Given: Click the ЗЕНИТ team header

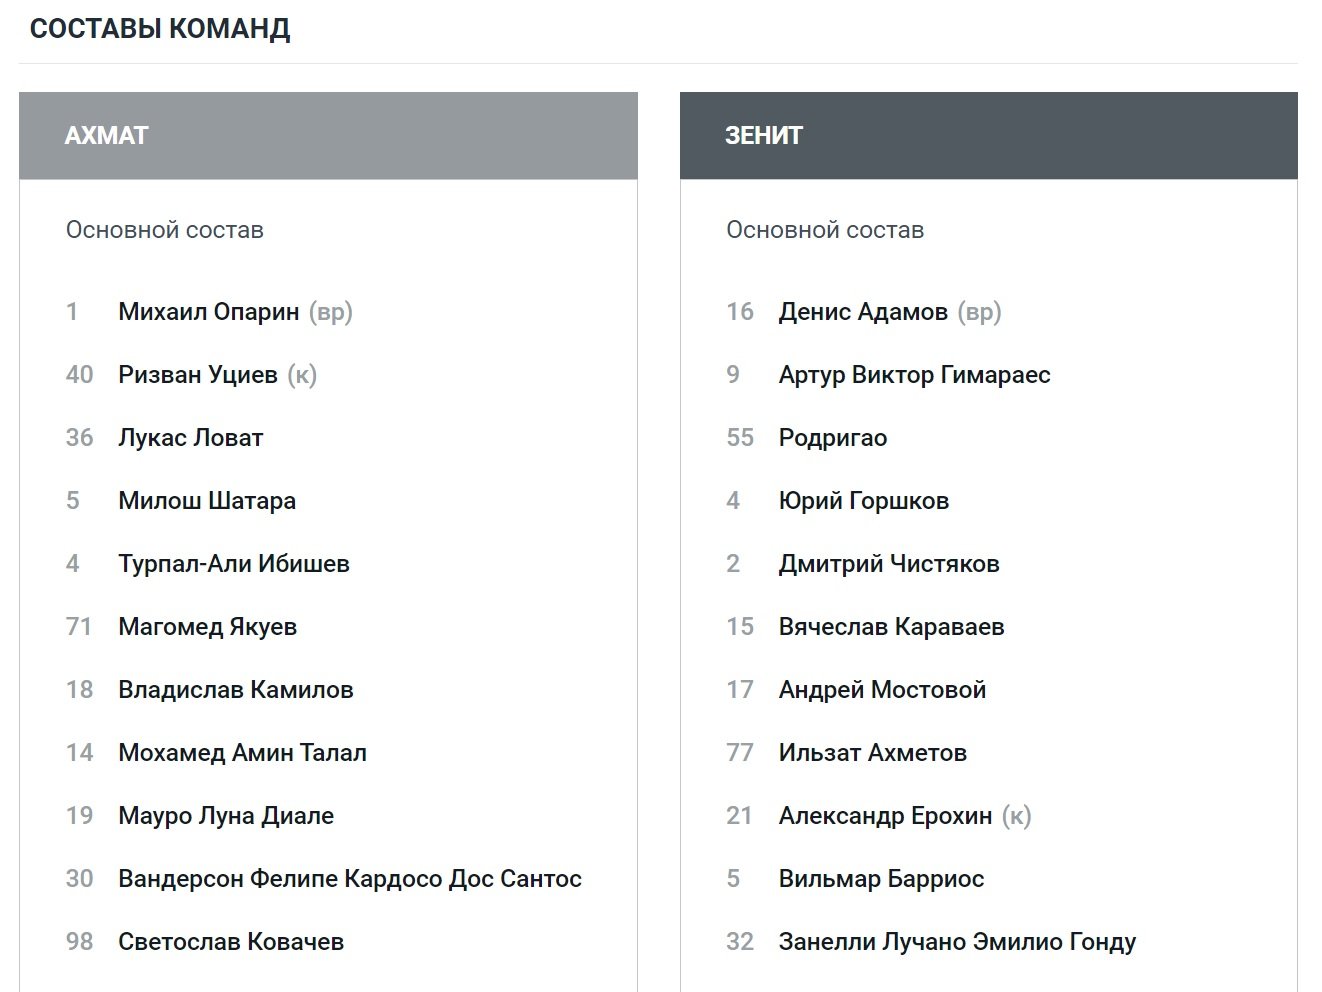Looking at the screenshot, I should 764,135.
